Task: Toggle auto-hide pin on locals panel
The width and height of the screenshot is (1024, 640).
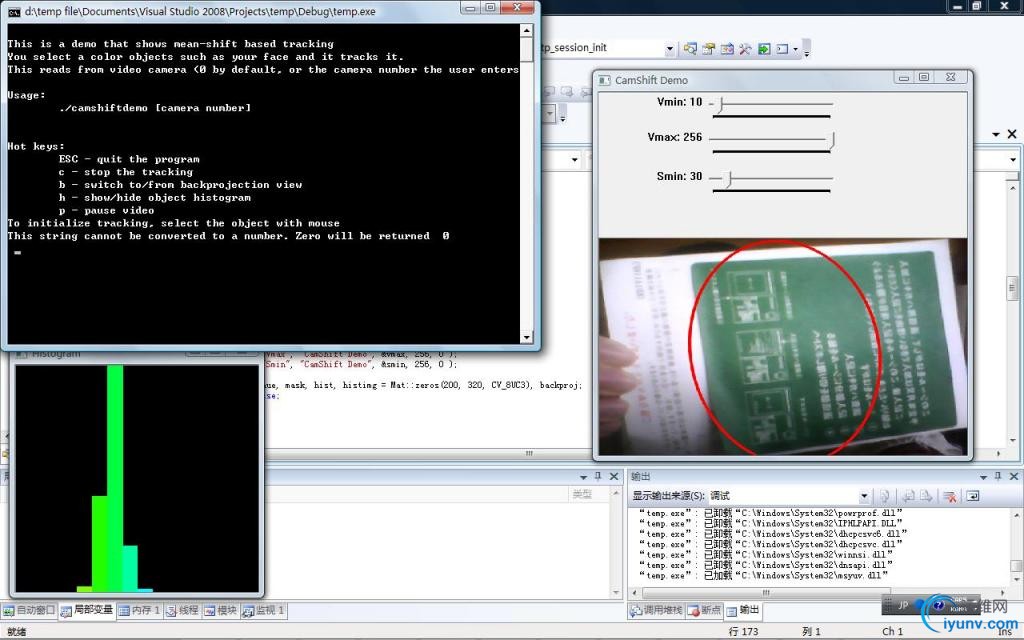Action: (598, 476)
